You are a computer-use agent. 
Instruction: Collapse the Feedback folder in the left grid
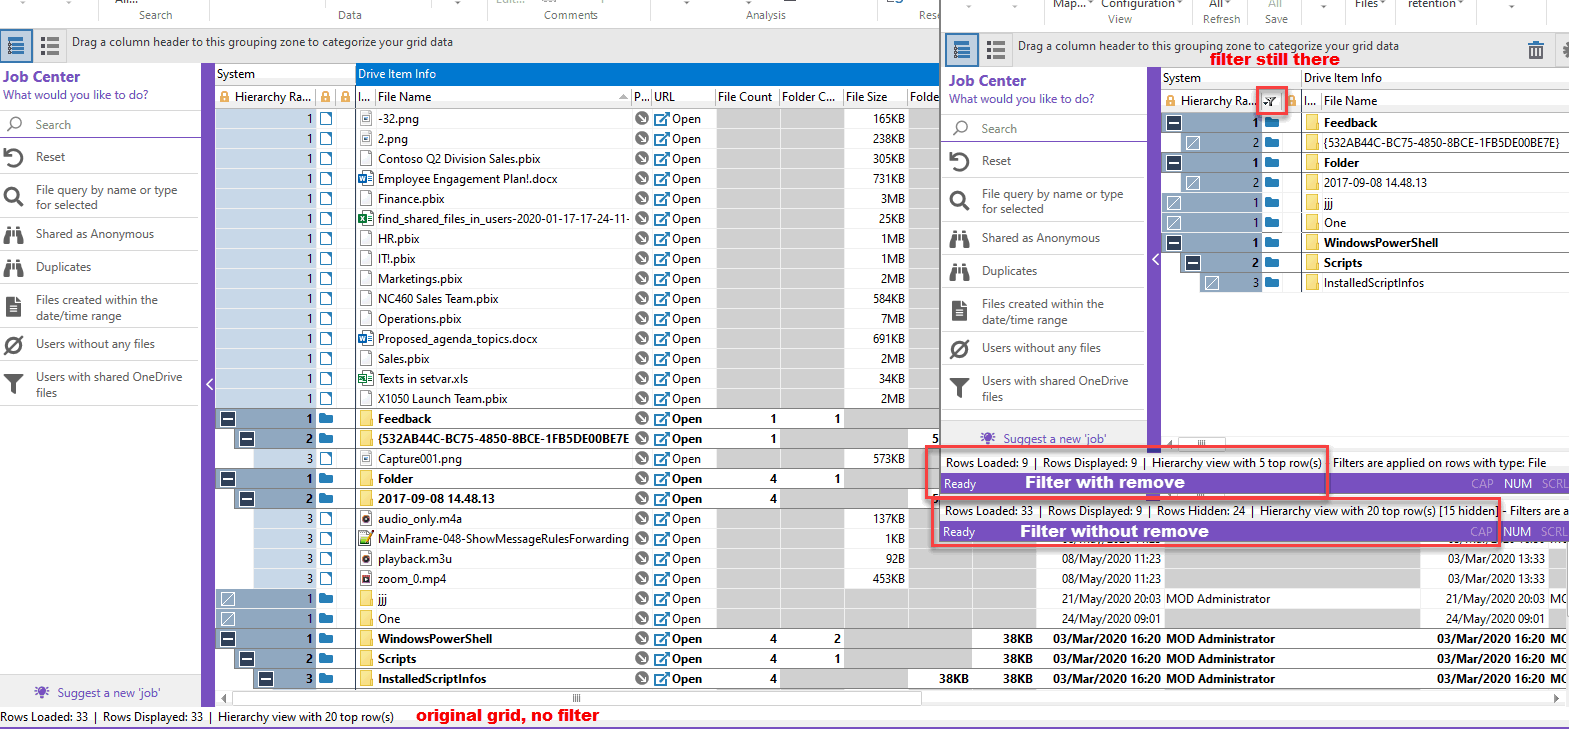tap(228, 419)
